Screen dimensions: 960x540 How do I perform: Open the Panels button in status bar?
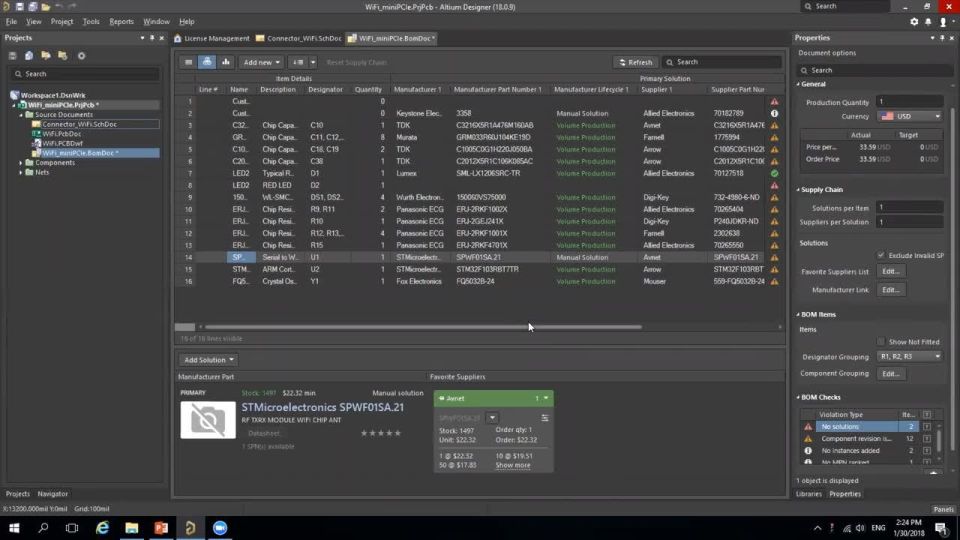[943, 509]
